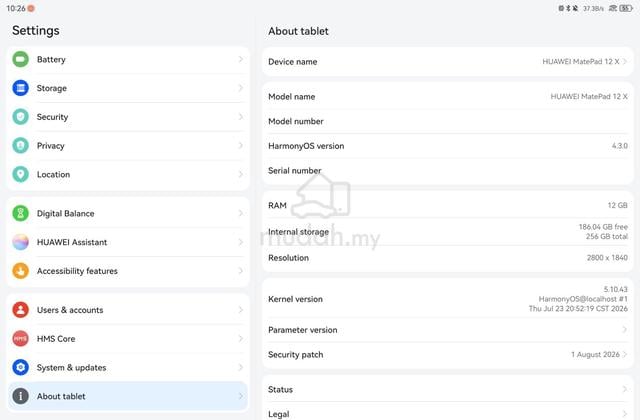This screenshot has height=420, width=640.
Task: Open Accessibility features entry
Action: (127, 271)
